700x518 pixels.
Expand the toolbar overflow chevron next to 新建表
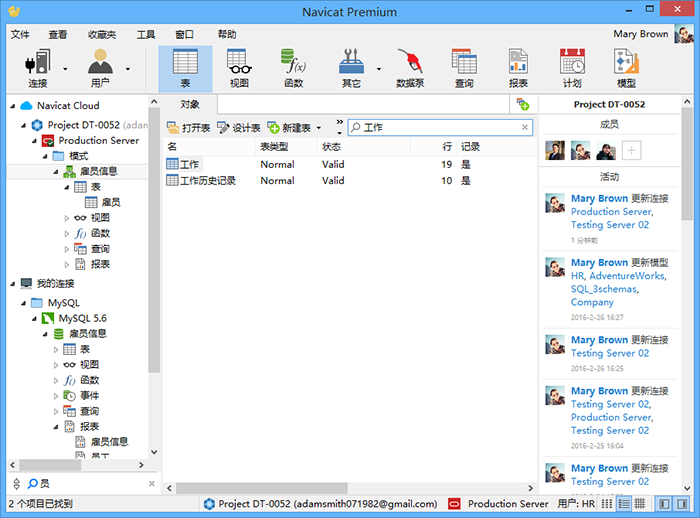pos(339,122)
